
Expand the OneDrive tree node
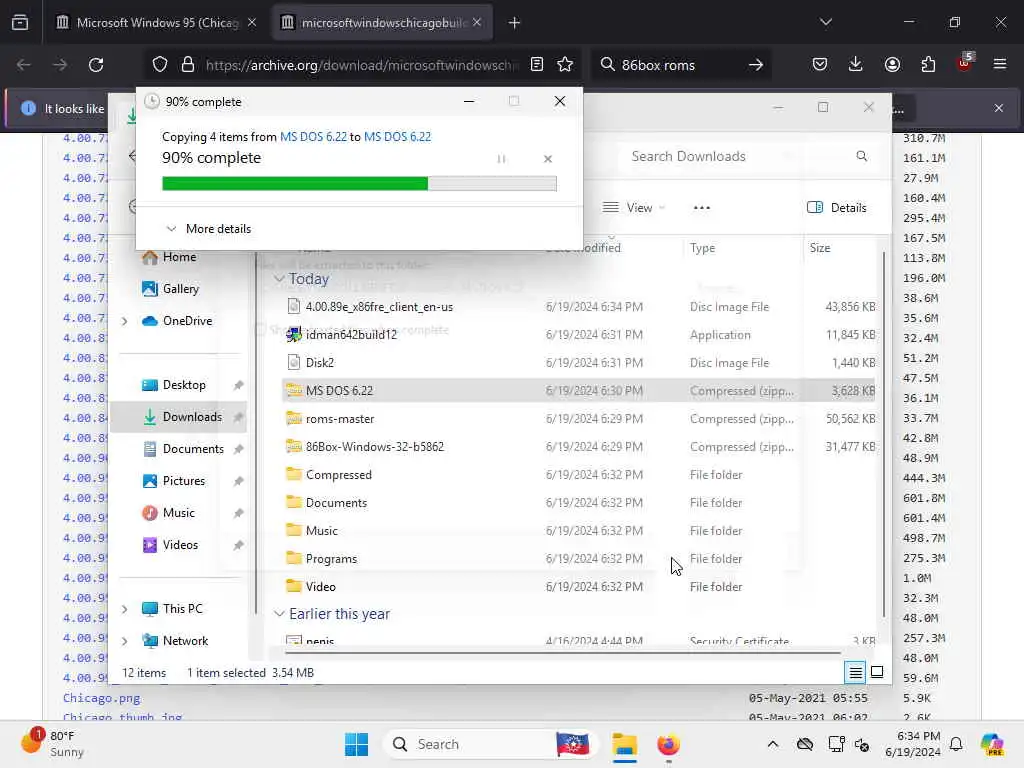tap(125, 321)
